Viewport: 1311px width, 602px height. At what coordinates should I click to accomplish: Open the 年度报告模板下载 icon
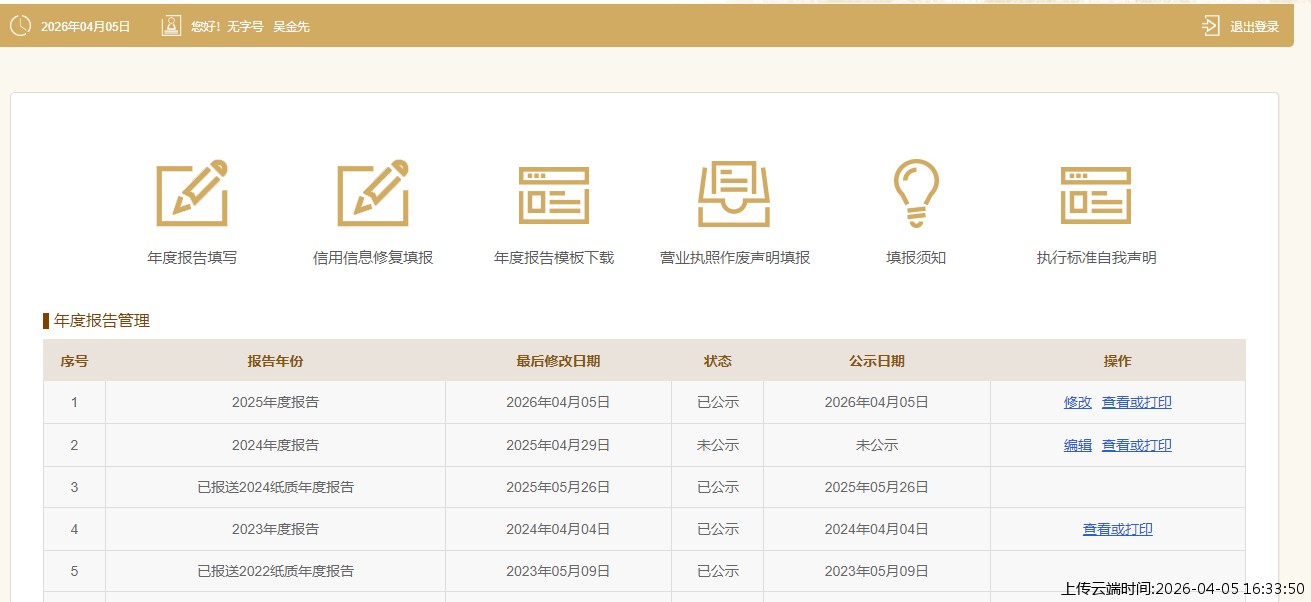[553, 194]
